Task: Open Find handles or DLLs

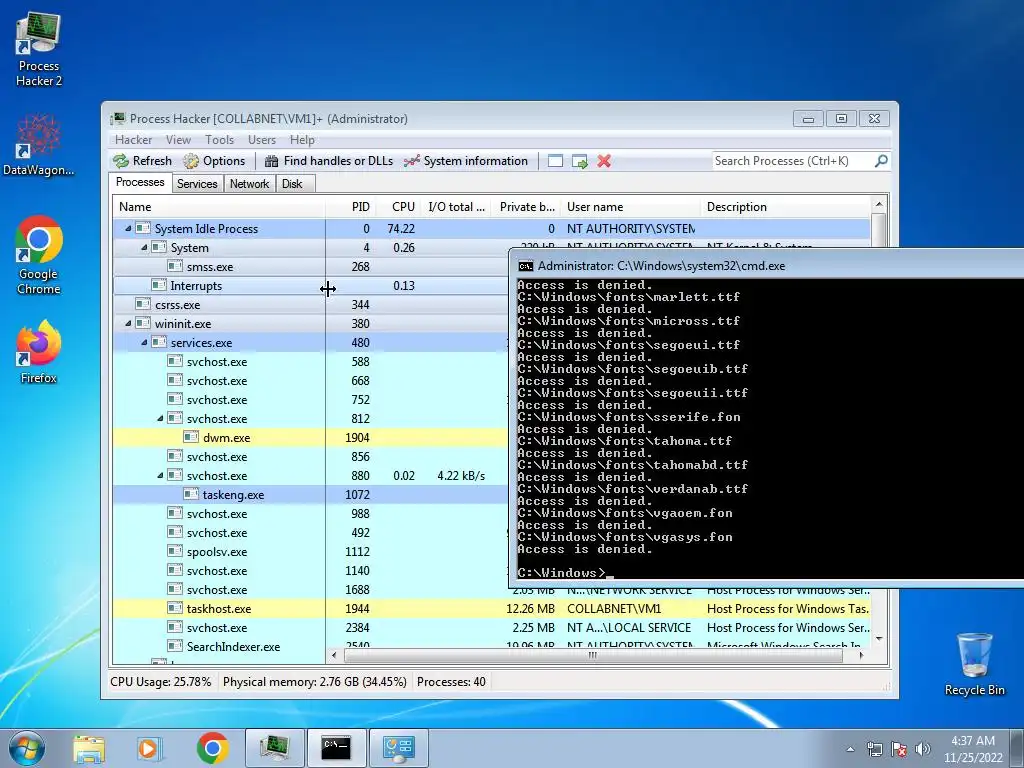Action: click(329, 161)
